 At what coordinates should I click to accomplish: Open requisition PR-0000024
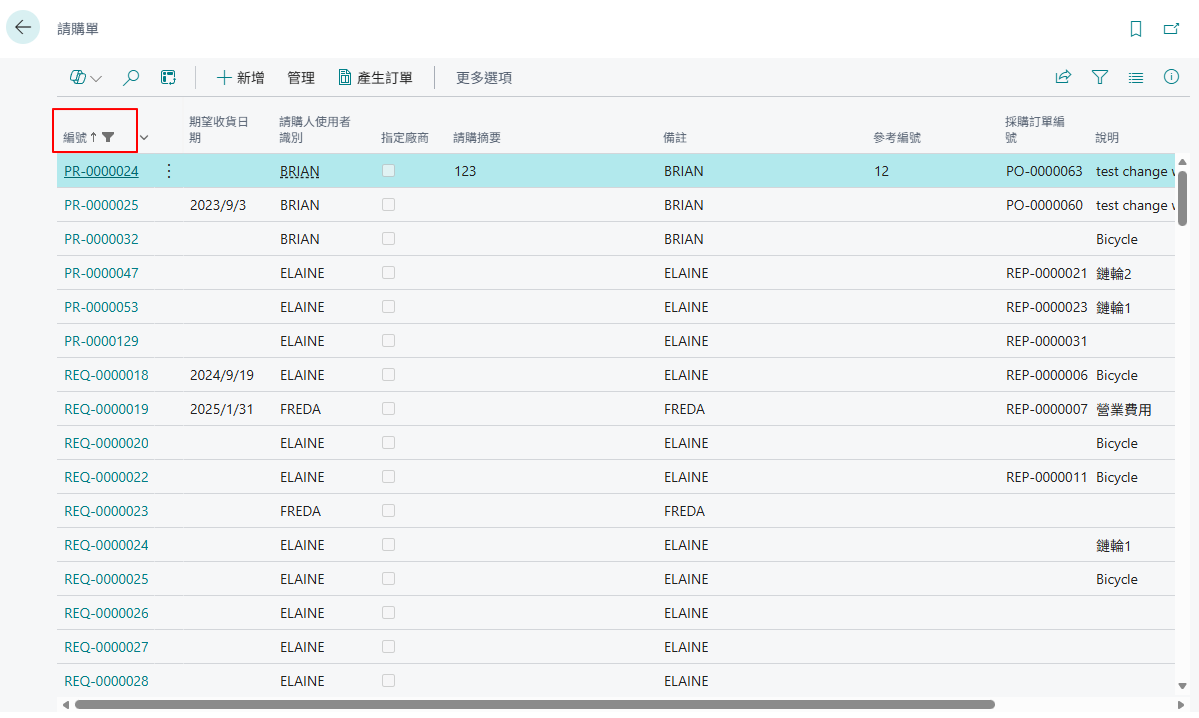coord(101,171)
